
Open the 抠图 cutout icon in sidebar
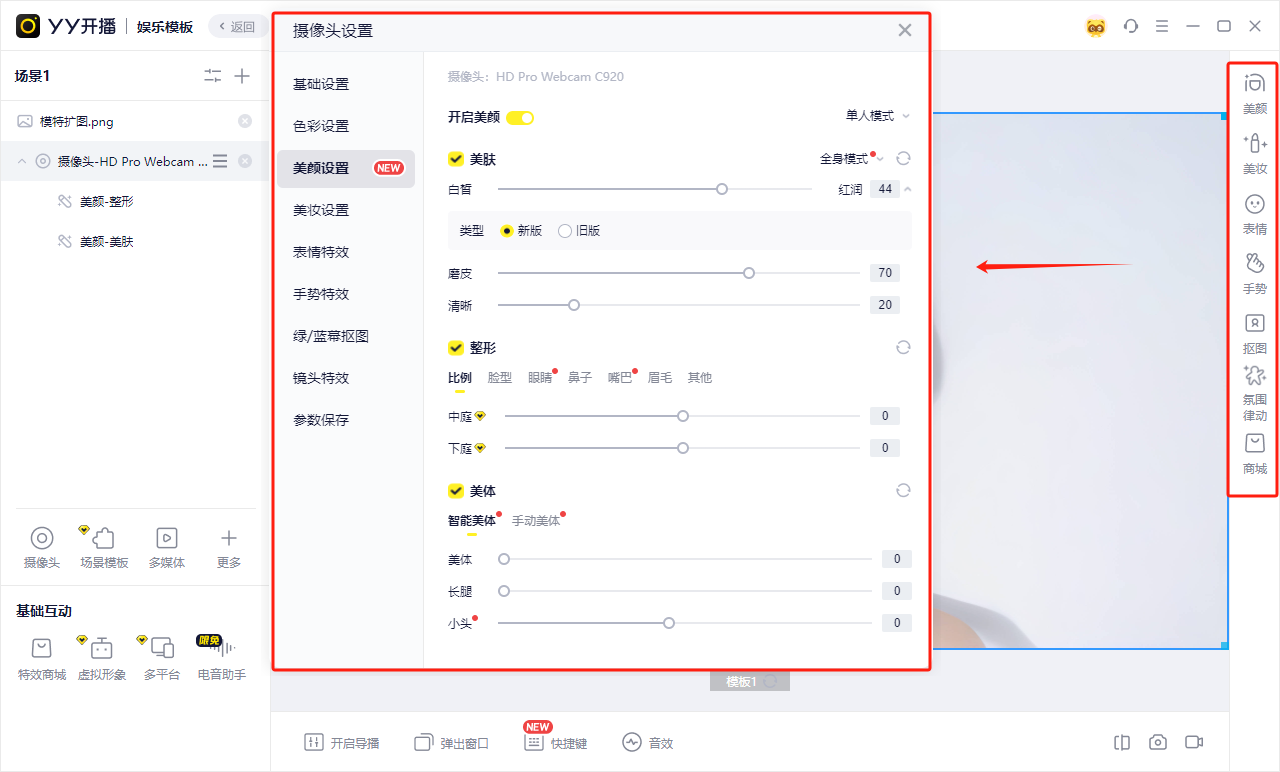tap(1254, 333)
